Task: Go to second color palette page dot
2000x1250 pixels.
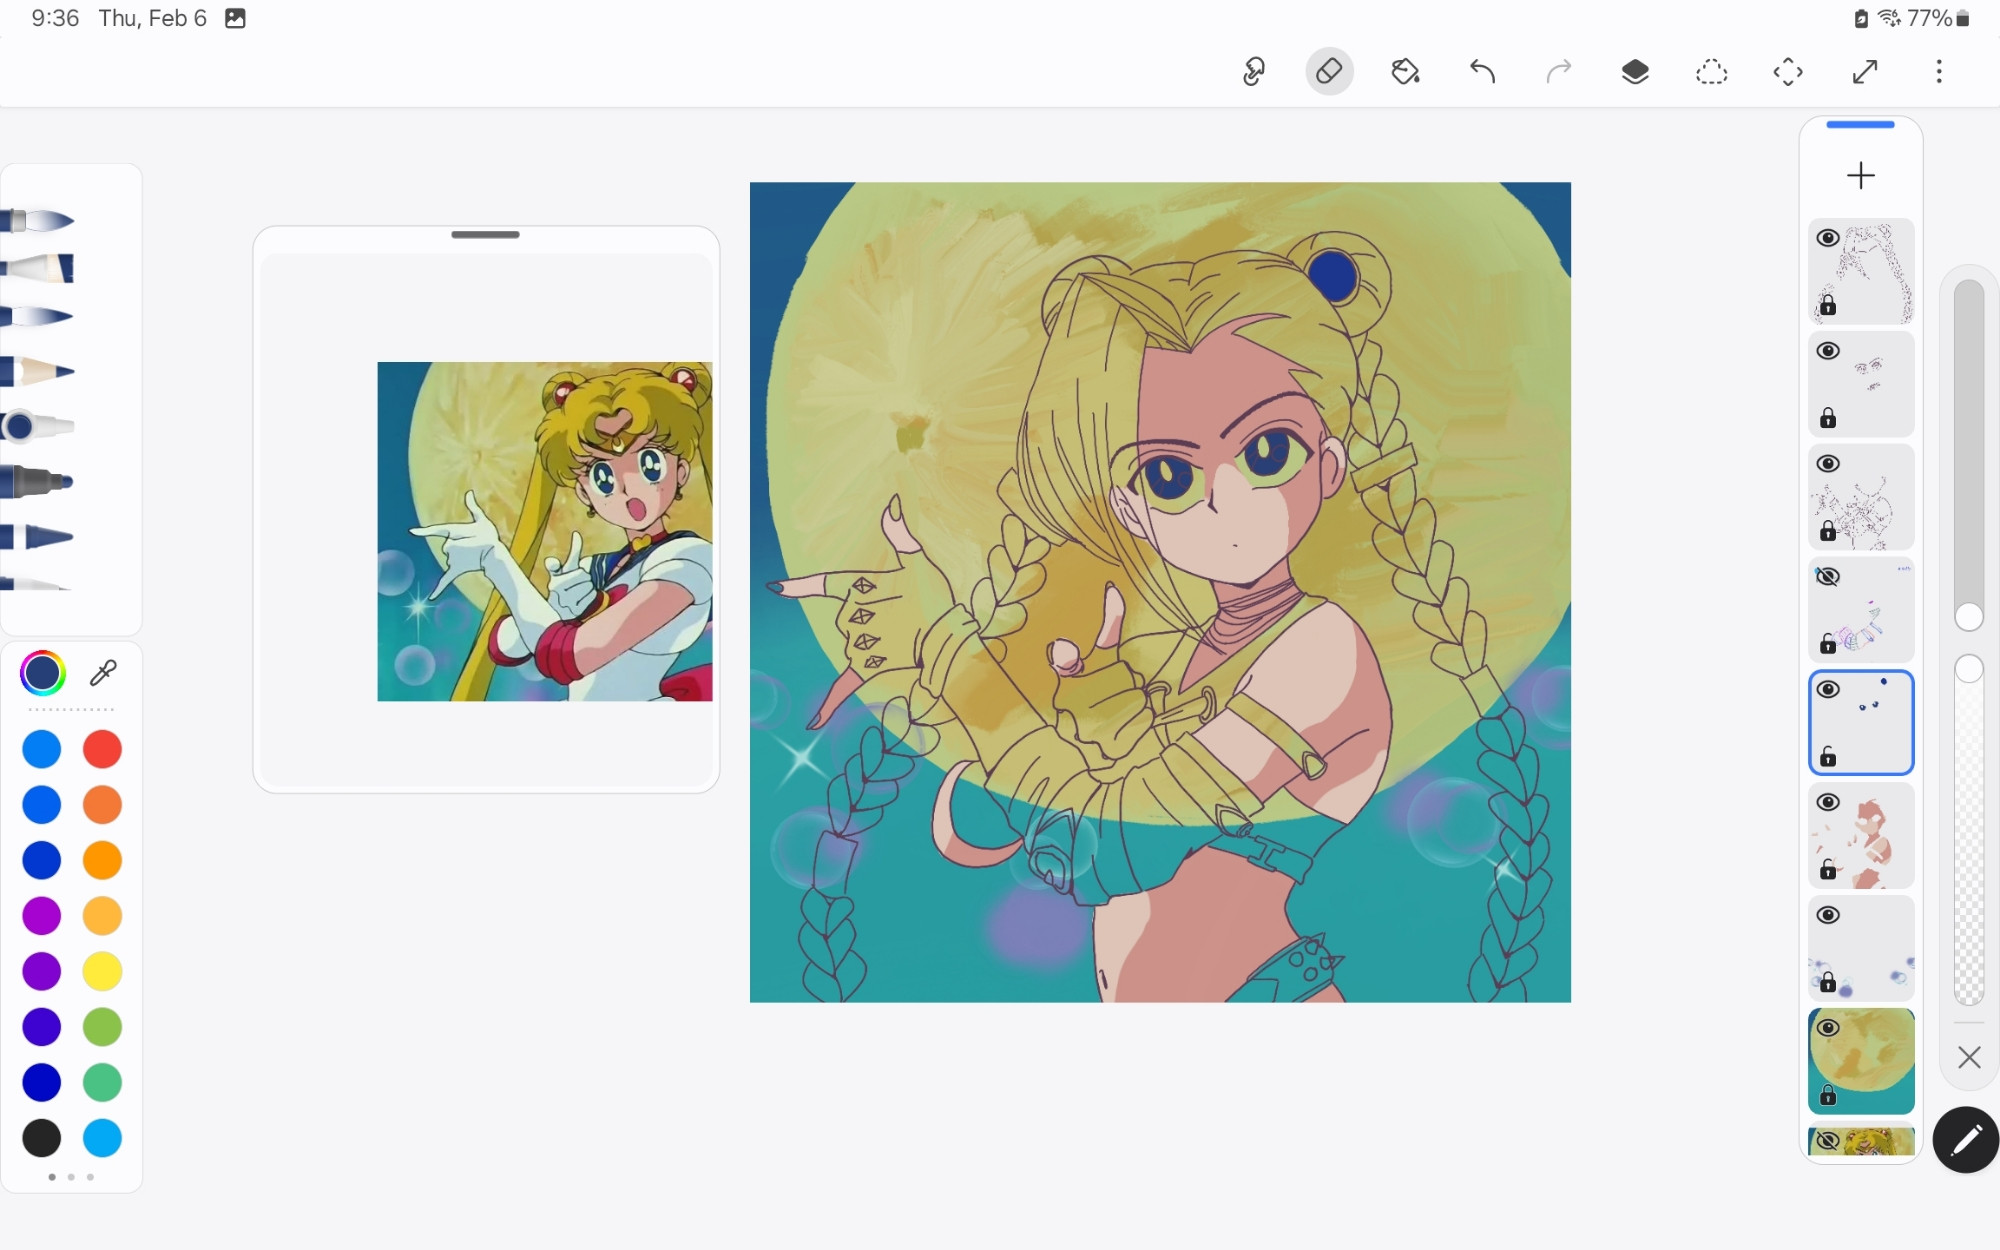Action: click(71, 1177)
